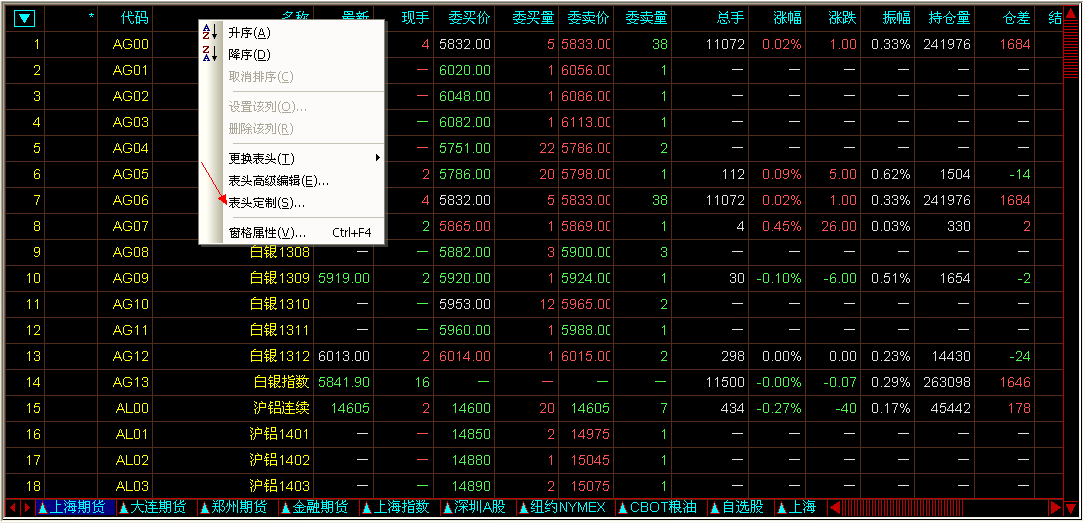
Task: Click the vertical scrollbar thumb
Action: (x=1070, y=51)
